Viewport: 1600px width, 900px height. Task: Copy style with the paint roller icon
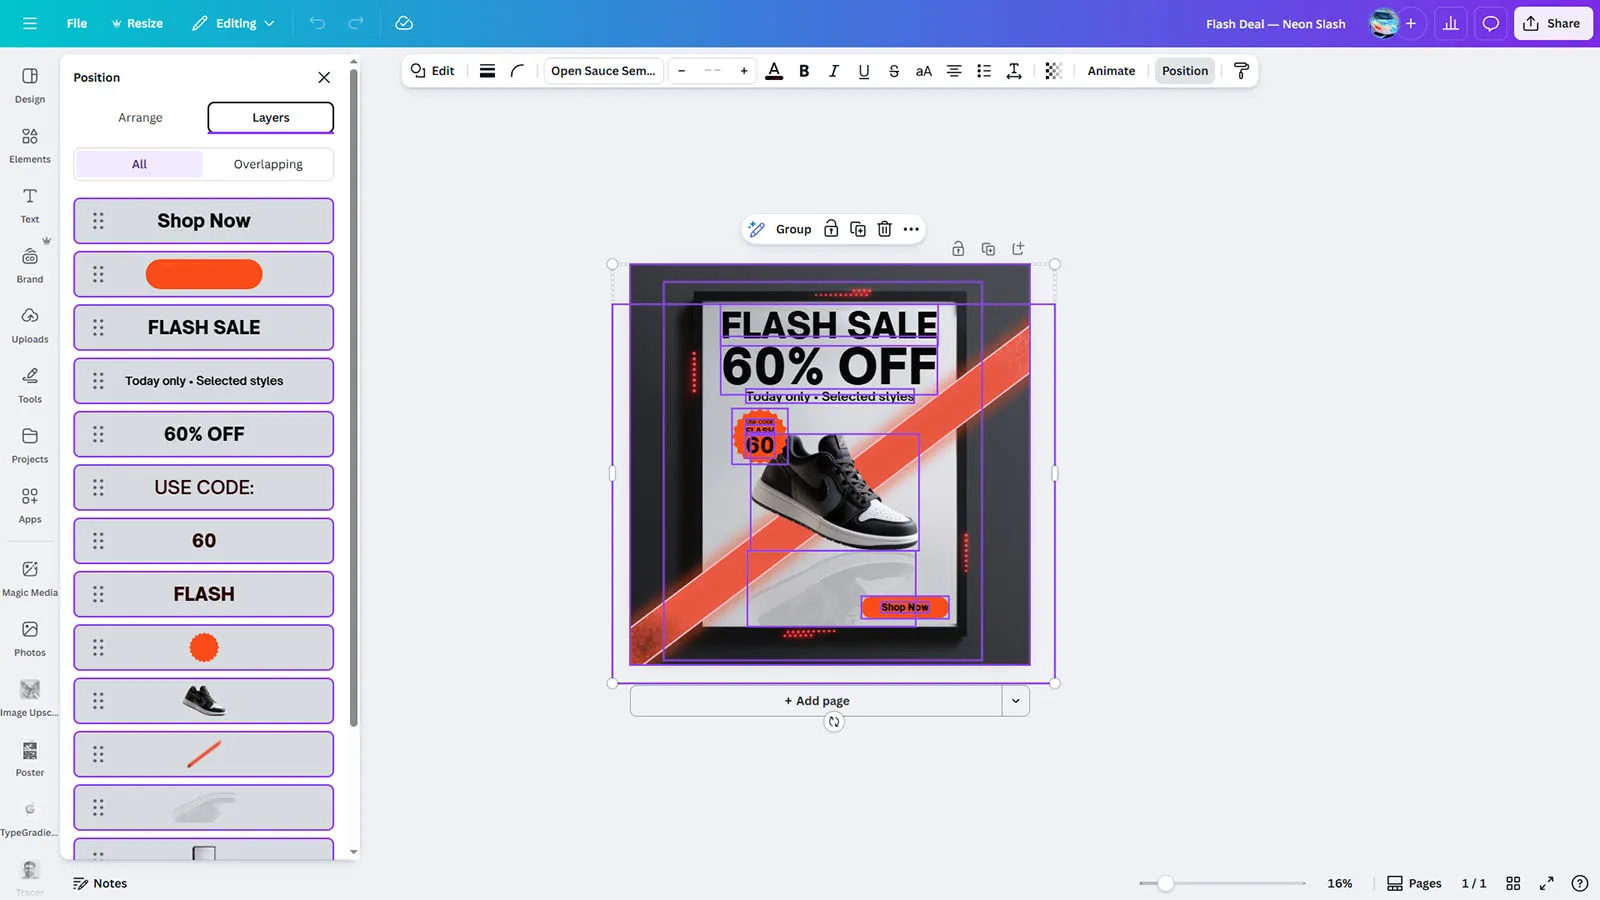1241,71
